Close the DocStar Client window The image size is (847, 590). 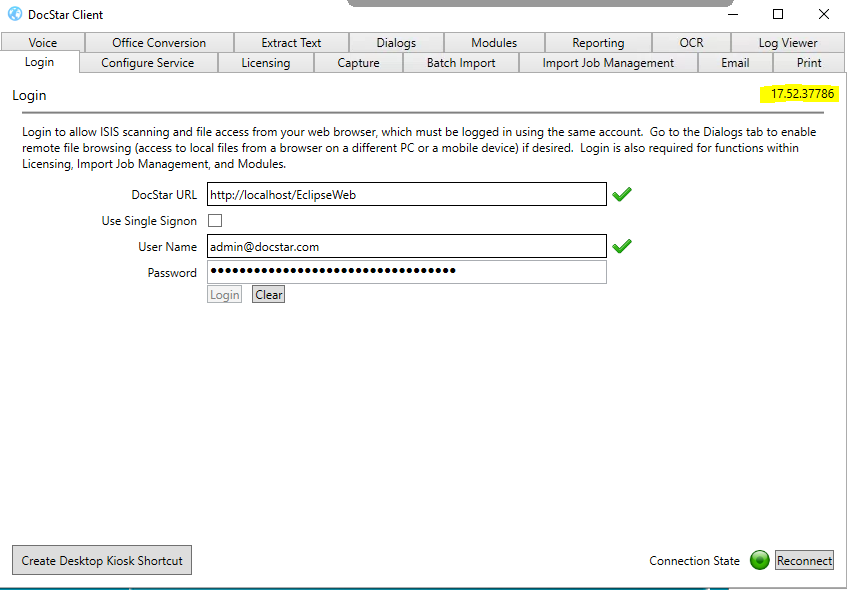(x=824, y=14)
